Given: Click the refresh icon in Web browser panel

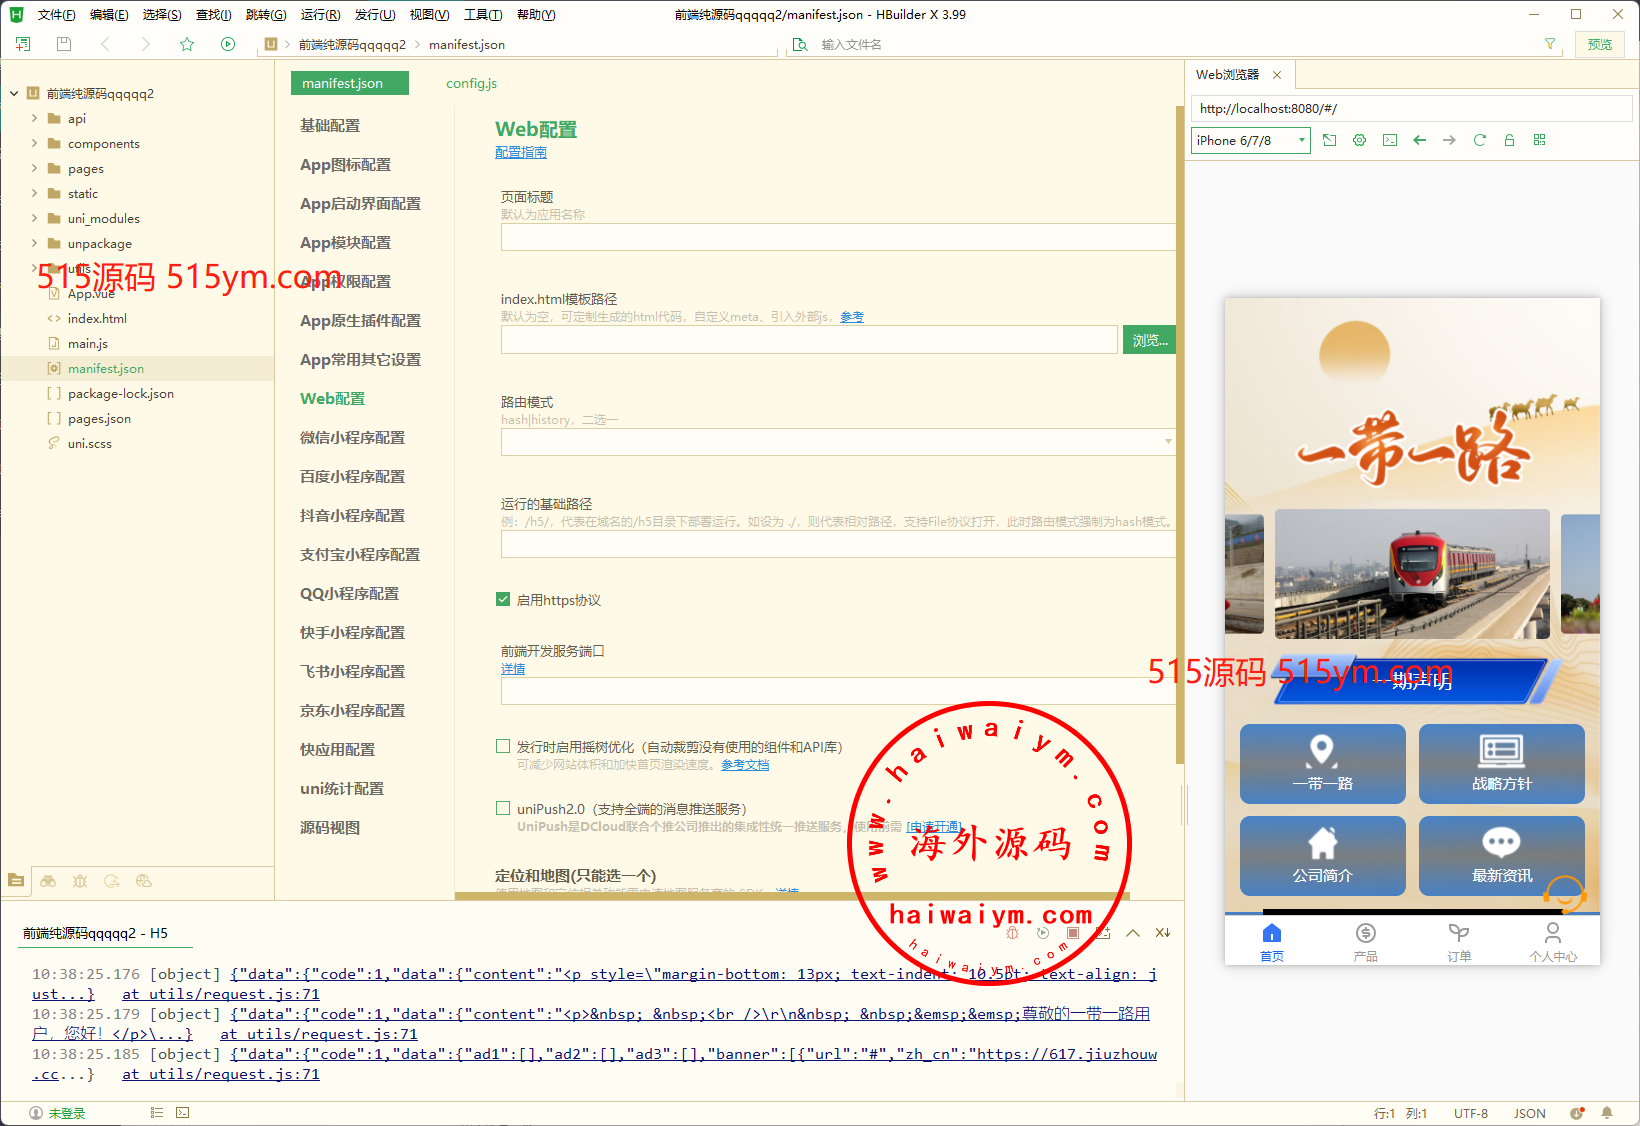Looking at the screenshot, I should [1479, 140].
